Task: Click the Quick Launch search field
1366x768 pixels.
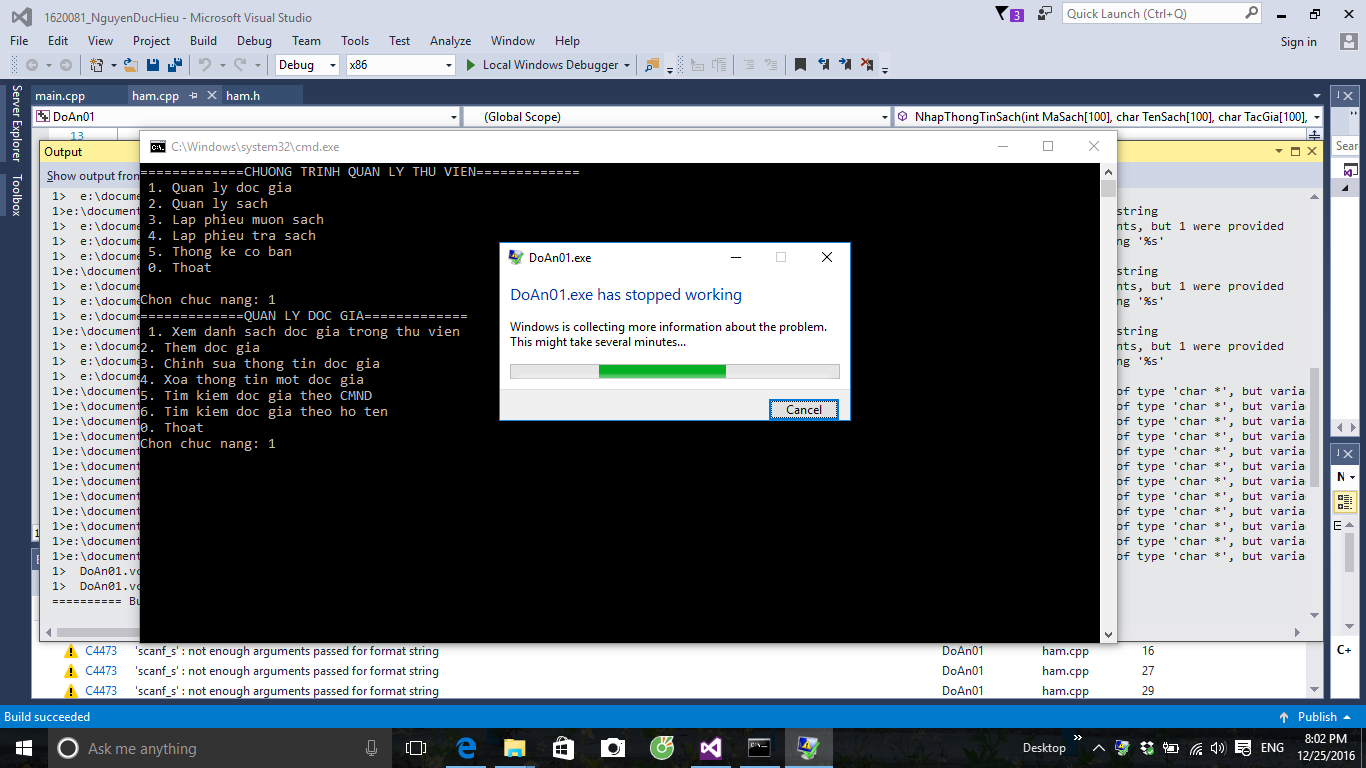Action: tap(1152, 14)
